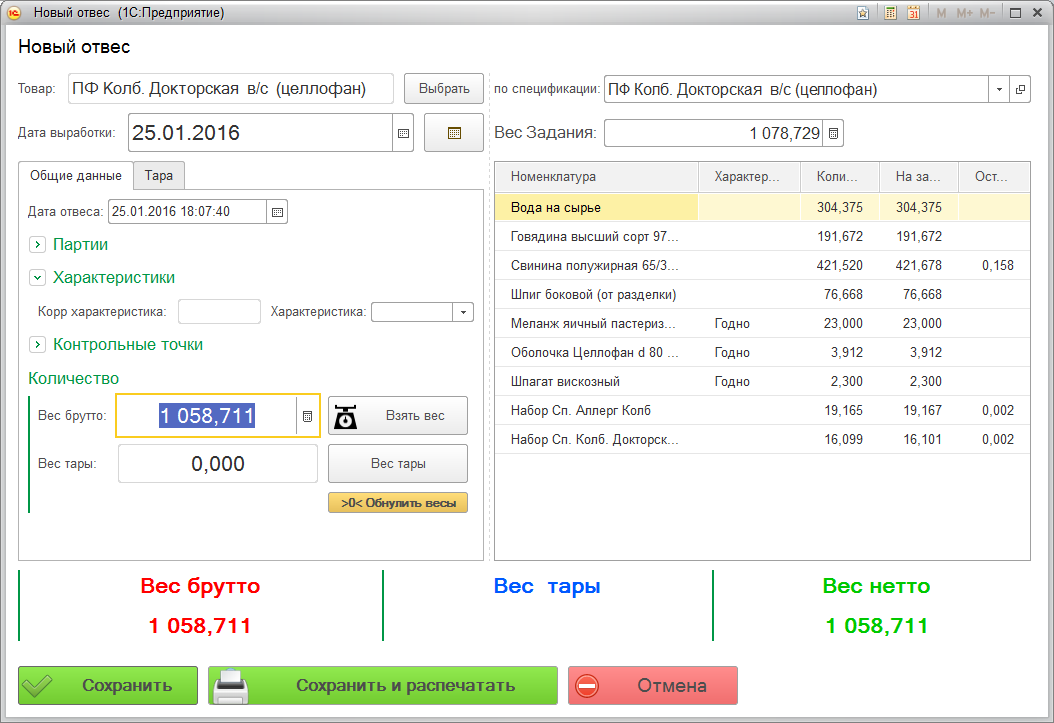Expand the Контрольные точки section
This screenshot has width=1054, height=723.
pos(38,345)
